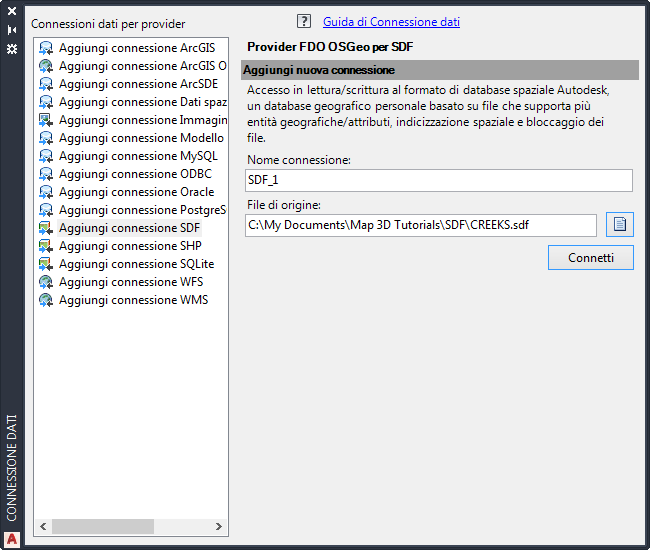Click the help question mark icon
Screen dimensions: 650x550
304,21
